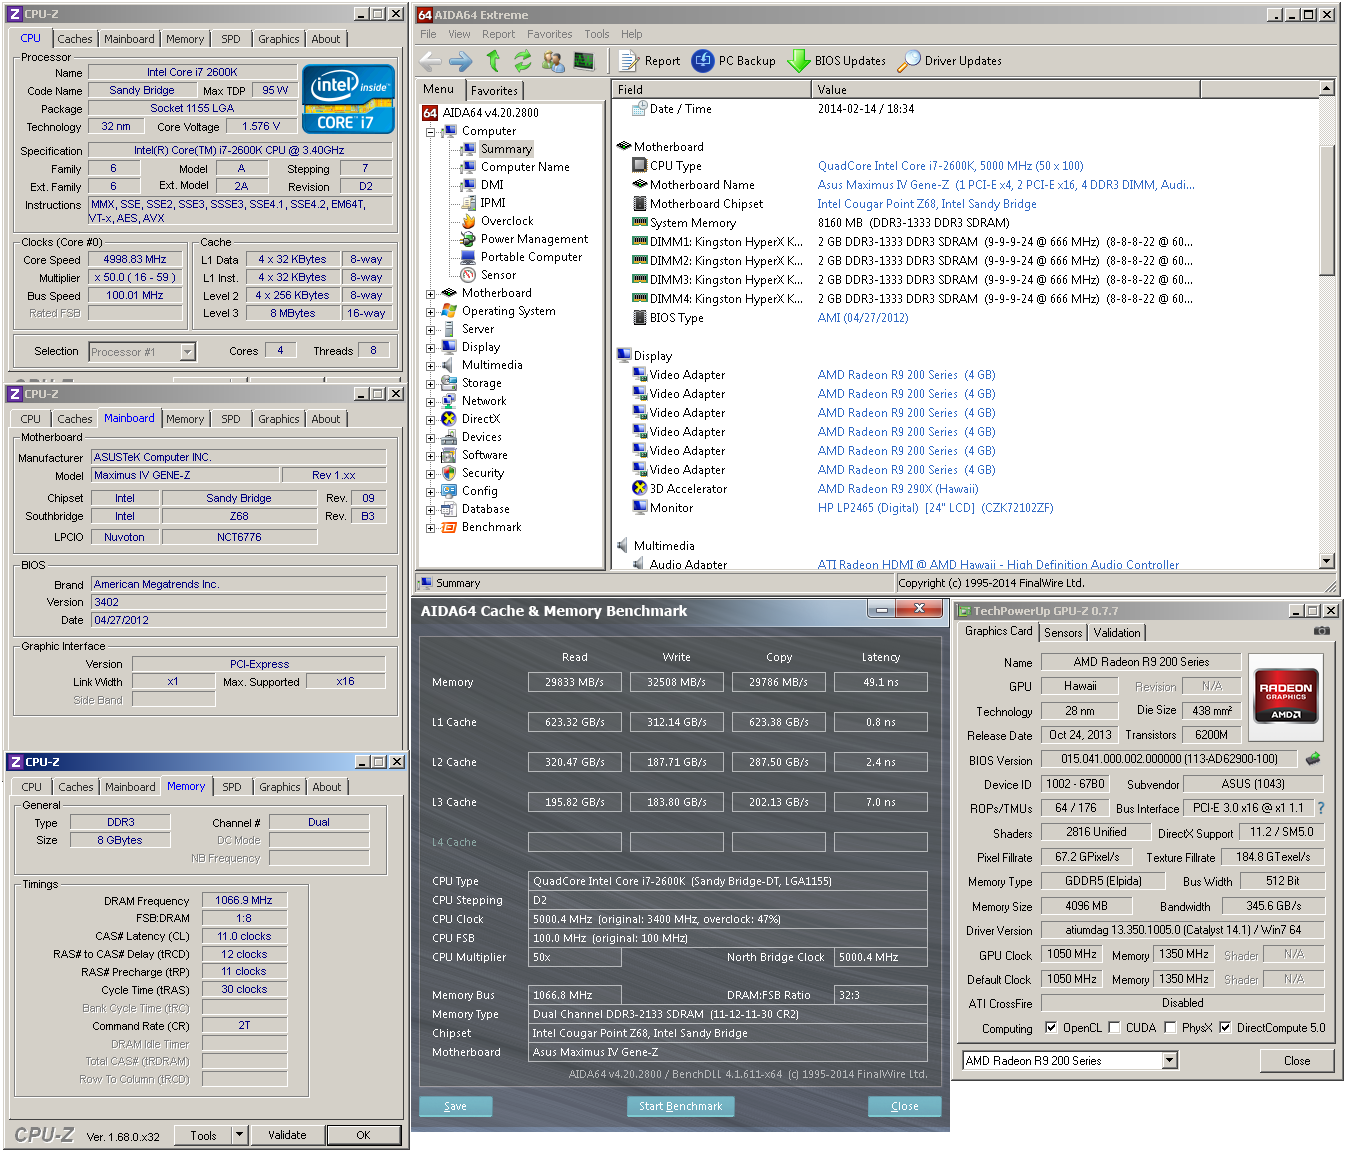This screenshot has height=1152, width=1346.
Task: Switch to the Favorites tab in AIDA64 sidebar
Action: [494, 90]
